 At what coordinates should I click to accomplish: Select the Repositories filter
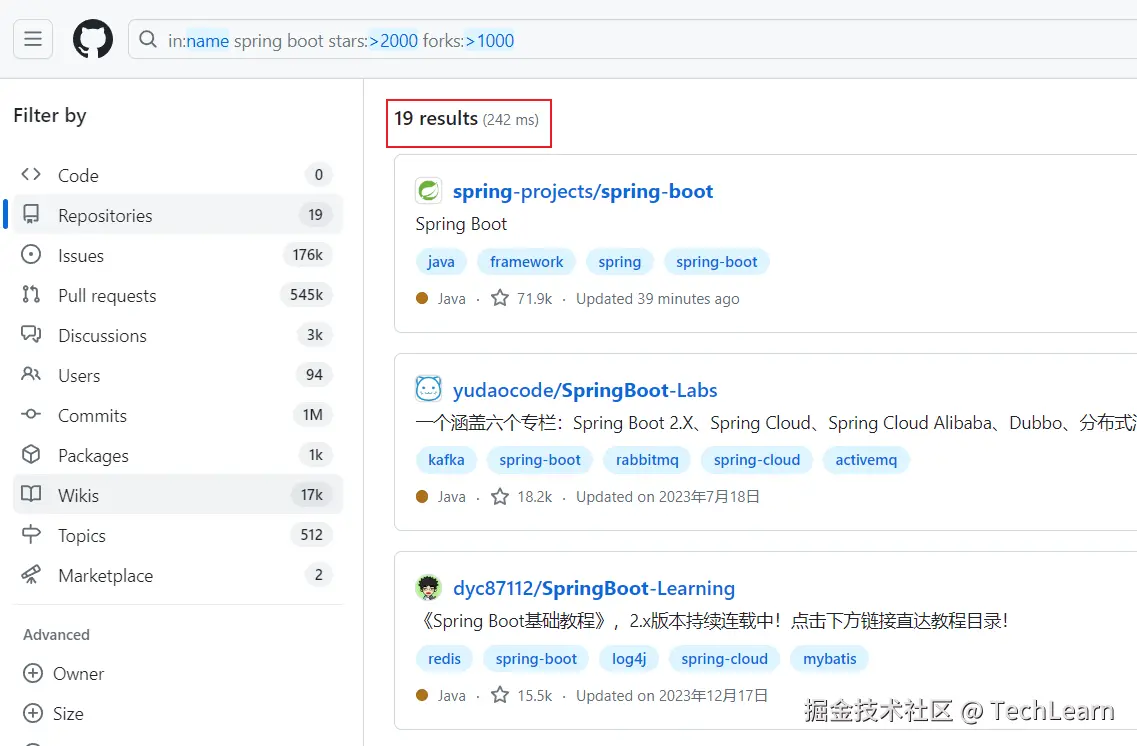178,215
